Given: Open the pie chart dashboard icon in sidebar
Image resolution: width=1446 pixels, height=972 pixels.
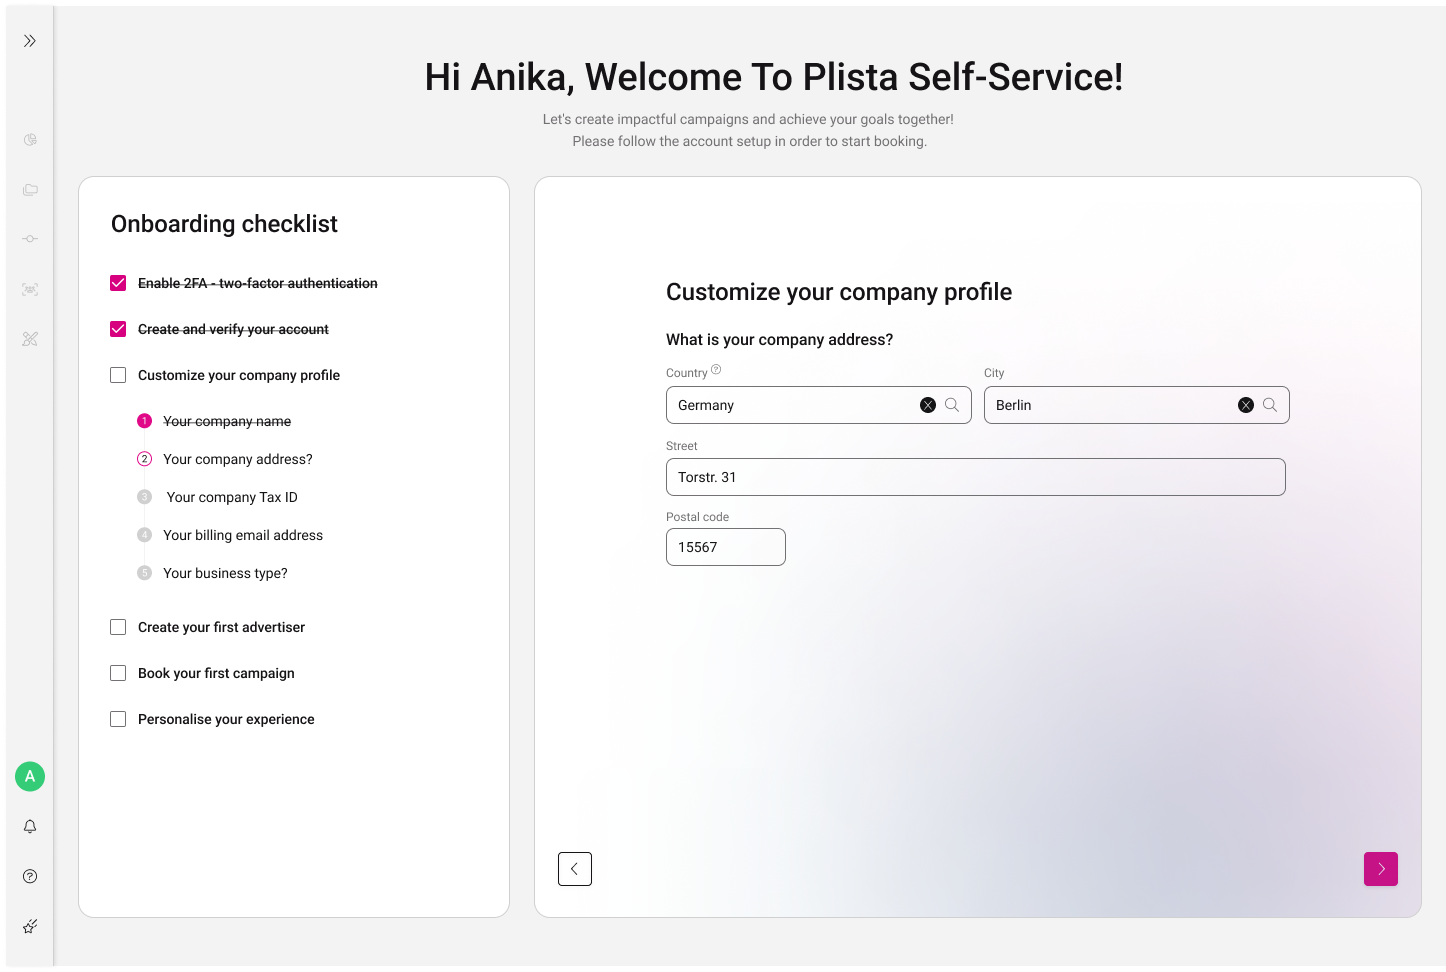Looking at the screenshot, I should tap(30, 140).
